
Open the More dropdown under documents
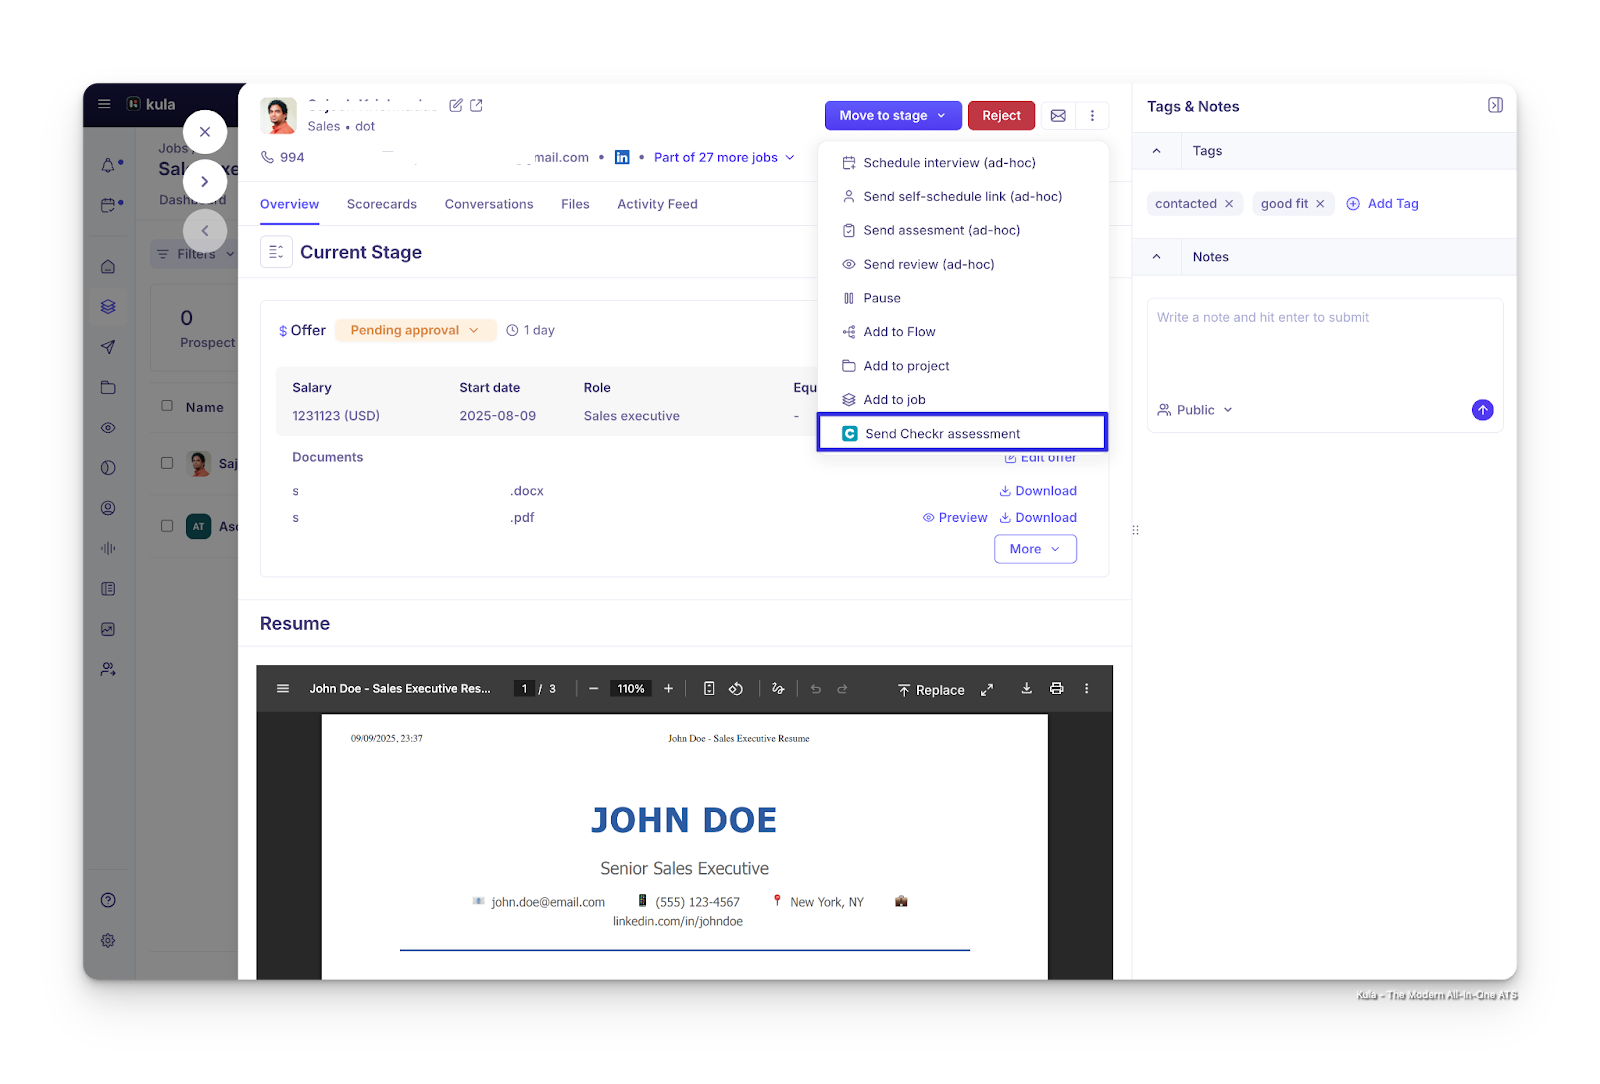1035,549
